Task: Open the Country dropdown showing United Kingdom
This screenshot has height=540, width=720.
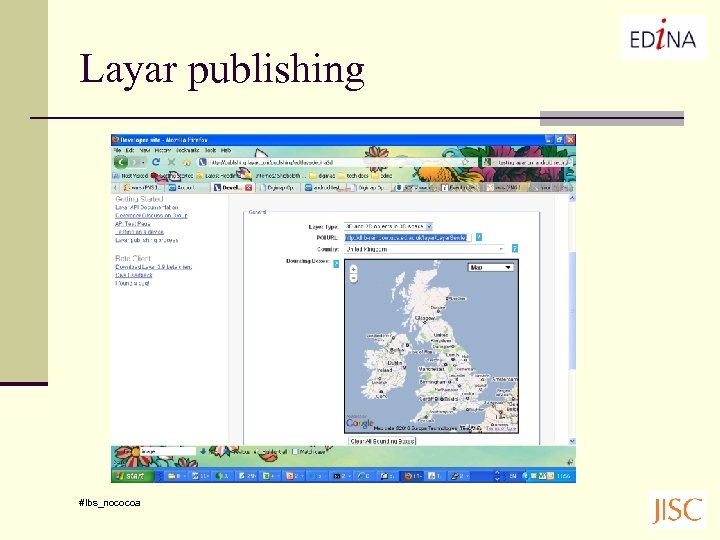Action: [425, 249]
